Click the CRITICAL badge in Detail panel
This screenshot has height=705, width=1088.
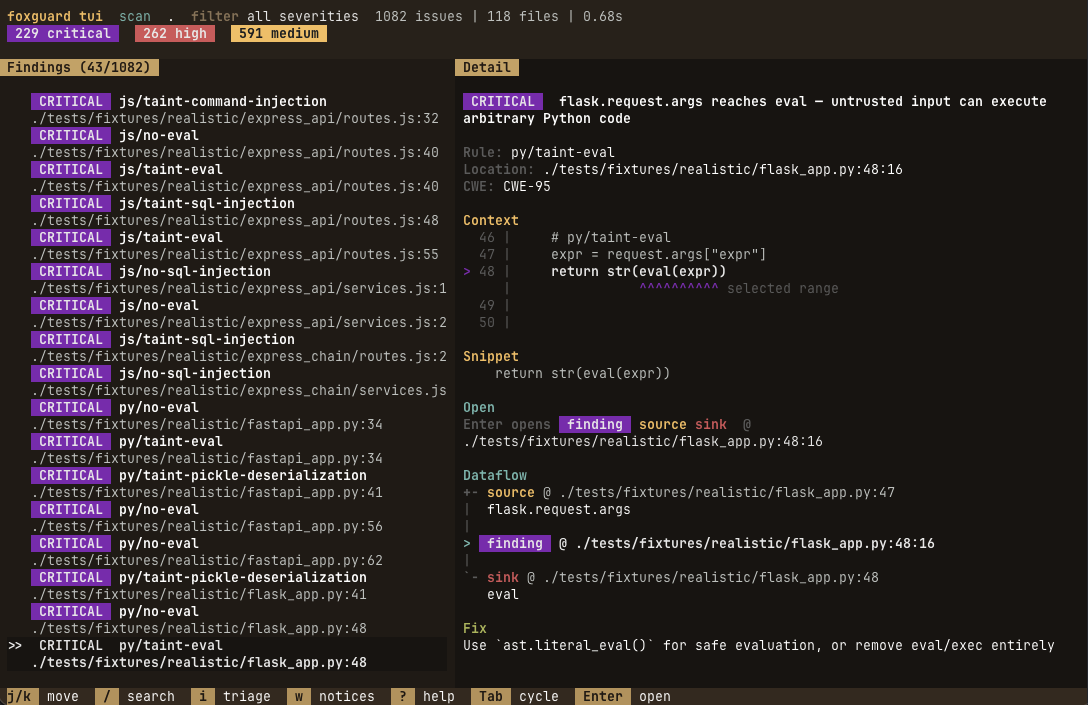click(503, 101)
